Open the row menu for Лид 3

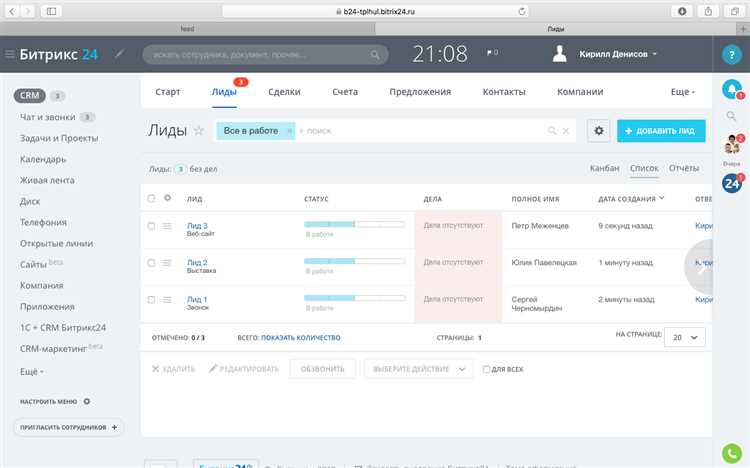(x=167, y=226)
